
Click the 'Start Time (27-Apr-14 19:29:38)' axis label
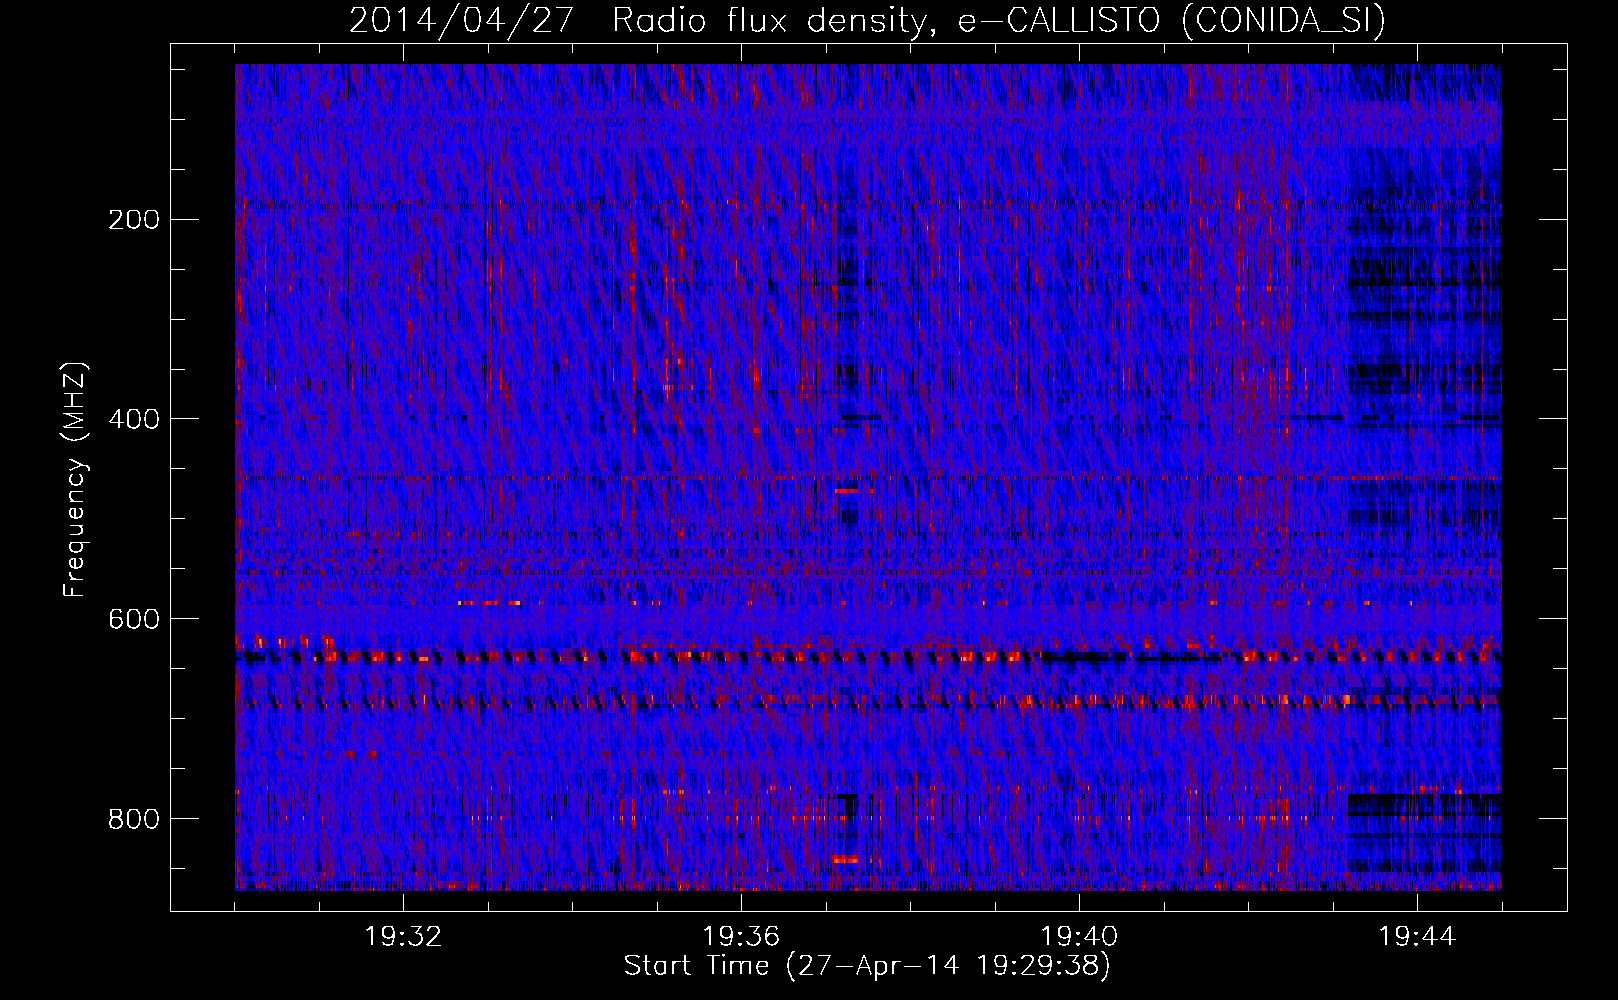[867, 966]
